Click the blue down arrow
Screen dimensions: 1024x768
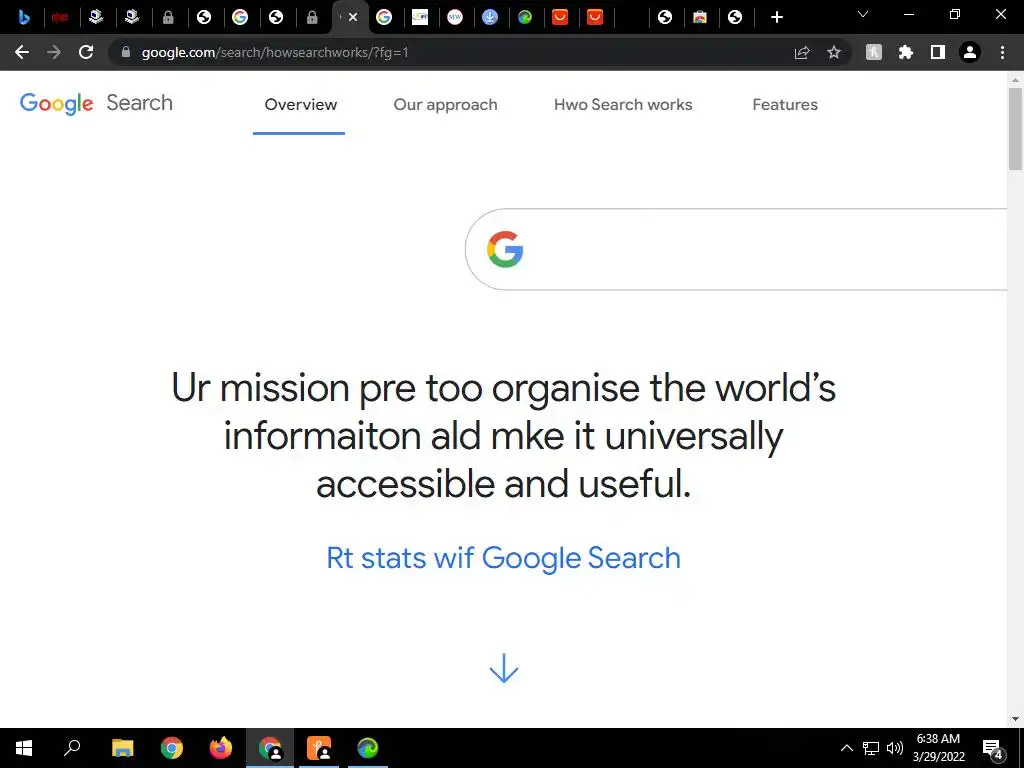[x=504, y=668]
